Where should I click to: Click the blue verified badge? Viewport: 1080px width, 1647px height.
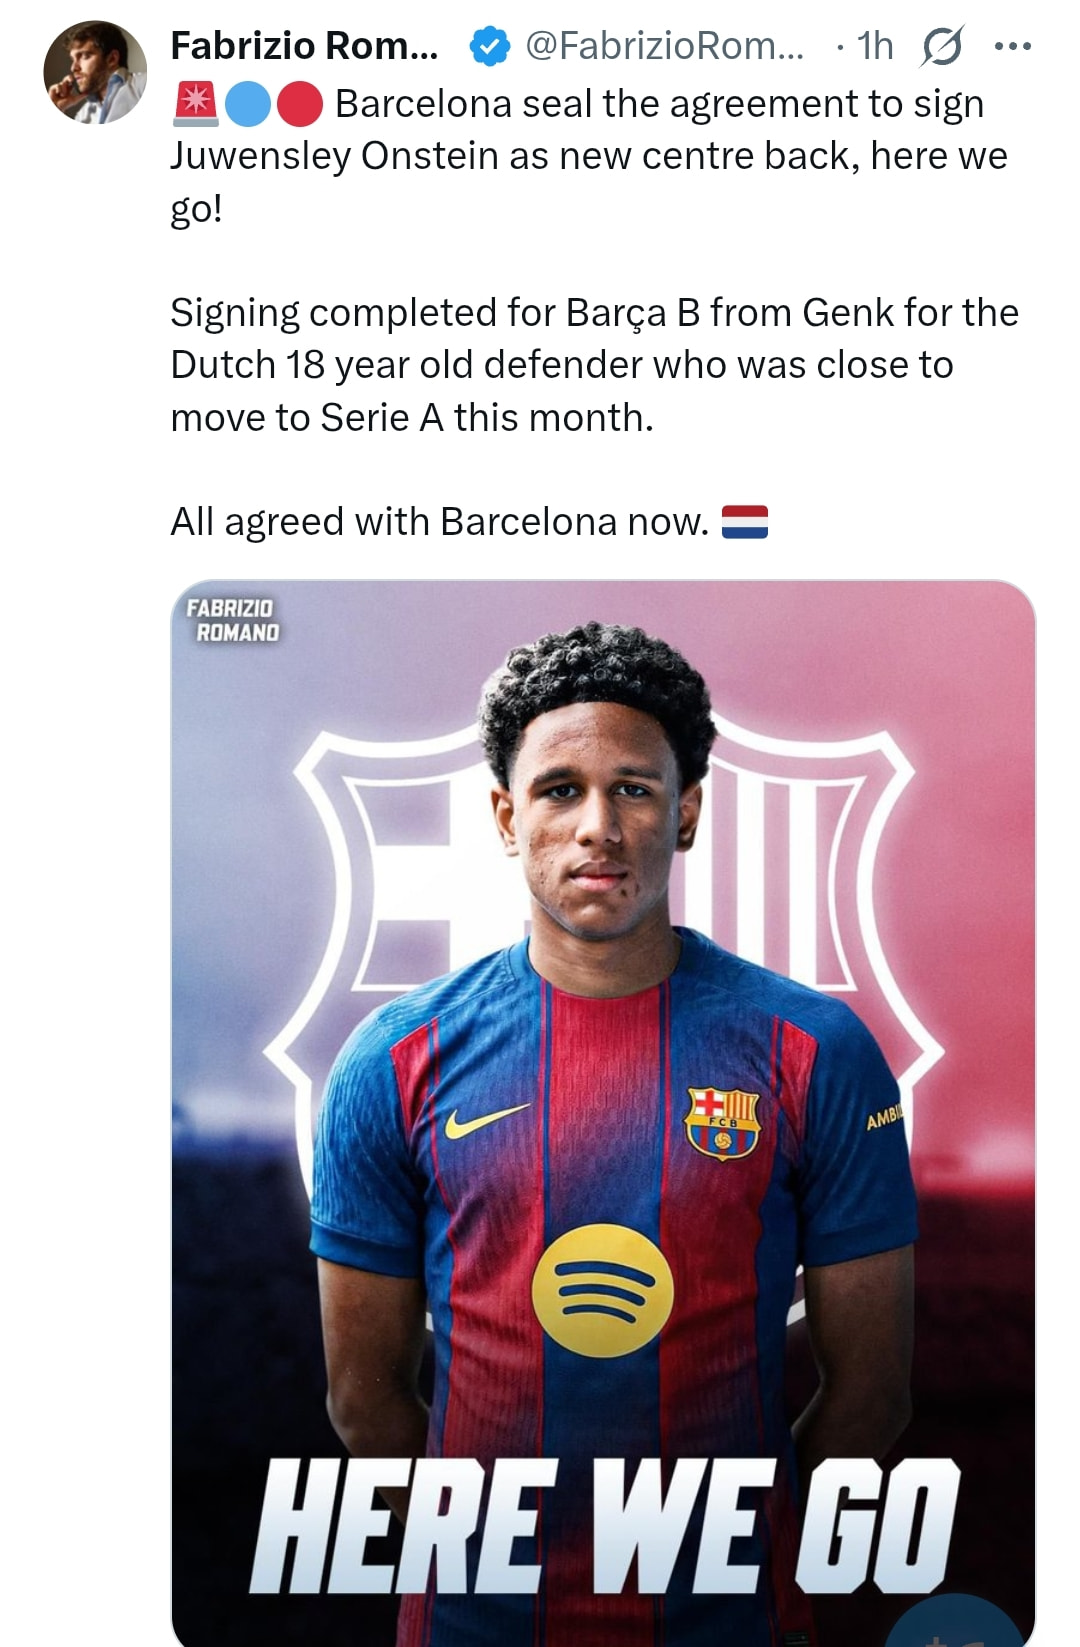tap(489, 46)
